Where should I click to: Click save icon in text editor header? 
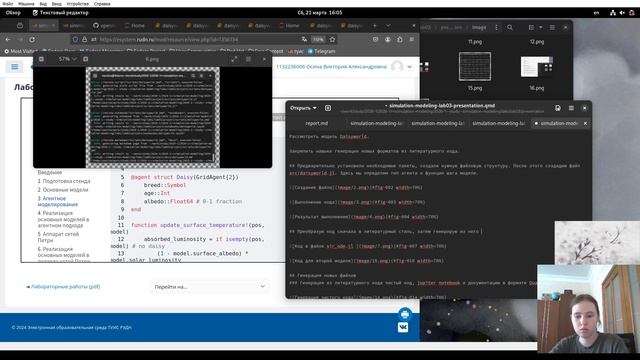(558, 108)
